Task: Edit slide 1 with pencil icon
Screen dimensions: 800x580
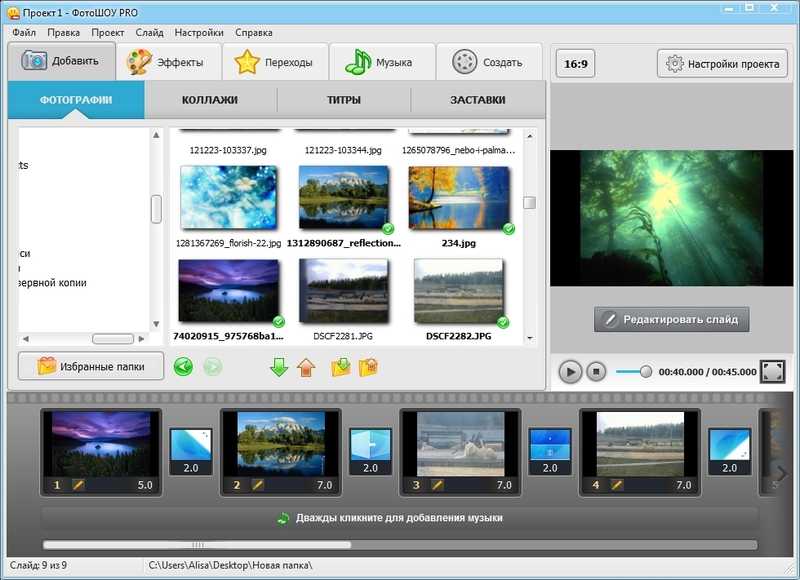Action: [x=78, y=485]
